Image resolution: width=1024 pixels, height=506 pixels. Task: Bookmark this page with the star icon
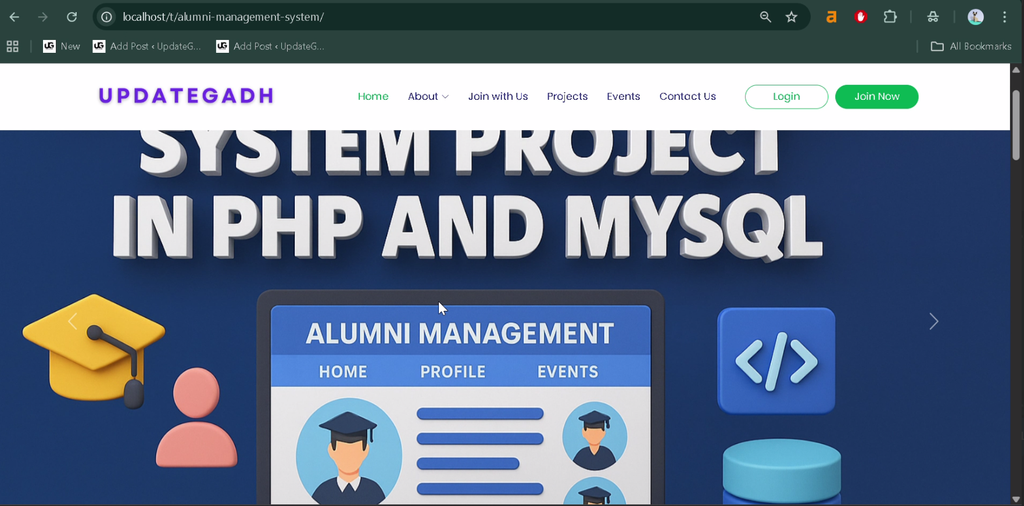click(x=792, y=17)
